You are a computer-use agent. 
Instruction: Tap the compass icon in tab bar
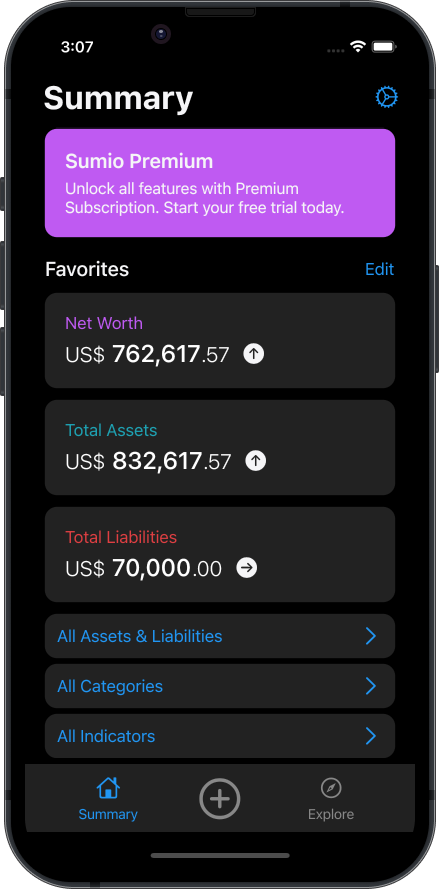pos(331,788)
